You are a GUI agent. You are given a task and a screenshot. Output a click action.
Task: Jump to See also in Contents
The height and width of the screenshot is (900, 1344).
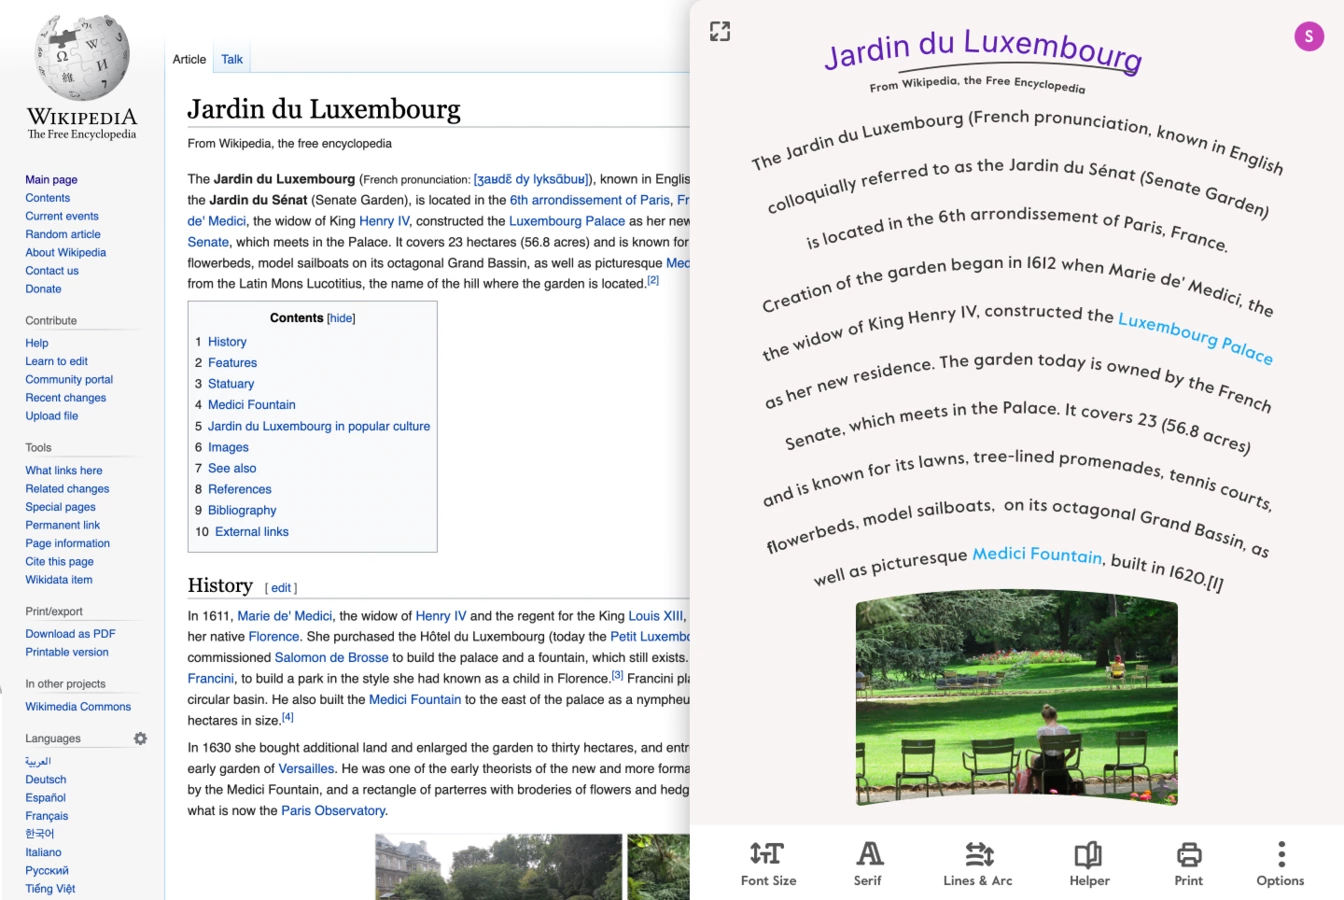pos(232,468)
